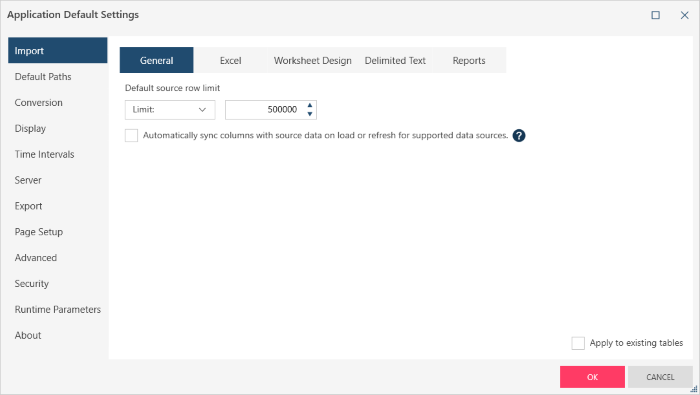Decrease the row limit with the down arrow
Screen dimensions: 700x395
310,114
